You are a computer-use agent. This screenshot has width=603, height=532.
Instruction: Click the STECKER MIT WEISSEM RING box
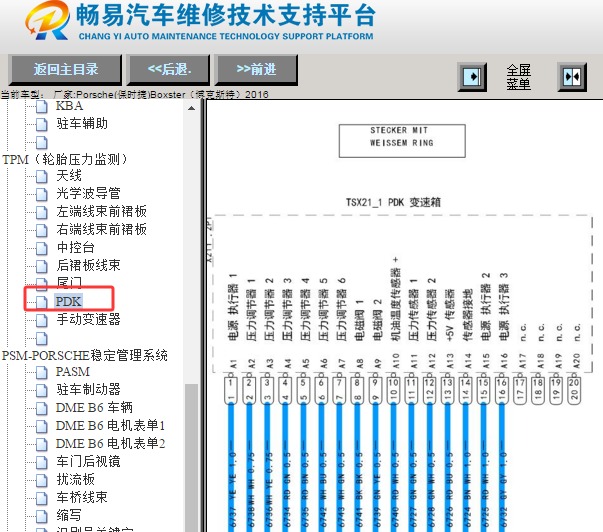(x=402, y=141)
